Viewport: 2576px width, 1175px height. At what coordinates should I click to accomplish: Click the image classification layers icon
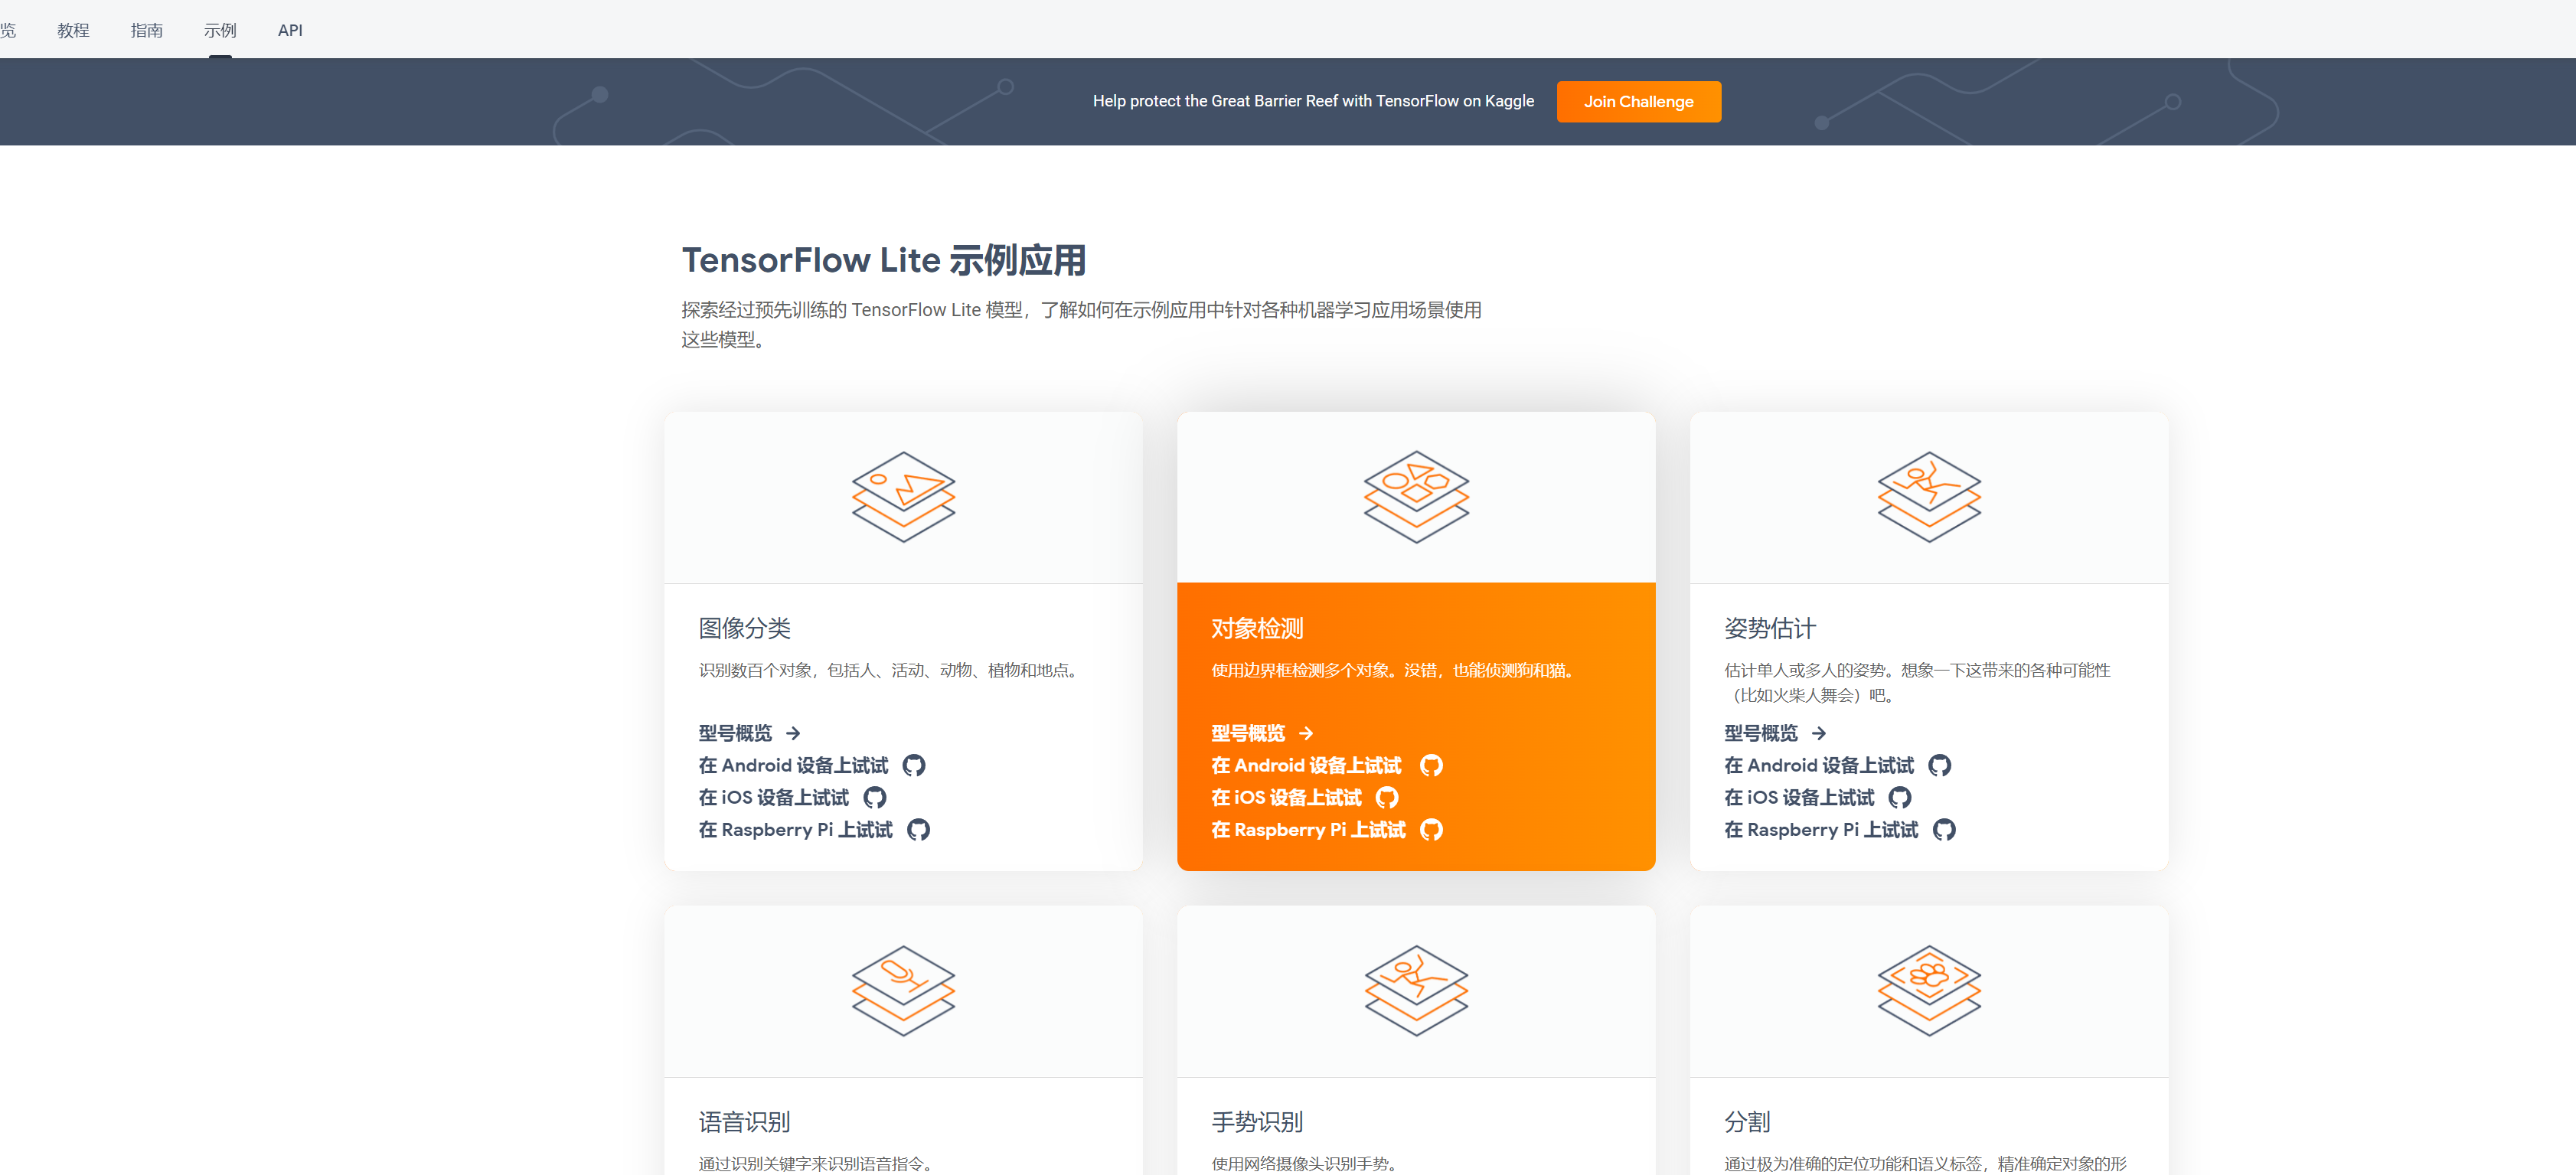click(x=903, y=496)
